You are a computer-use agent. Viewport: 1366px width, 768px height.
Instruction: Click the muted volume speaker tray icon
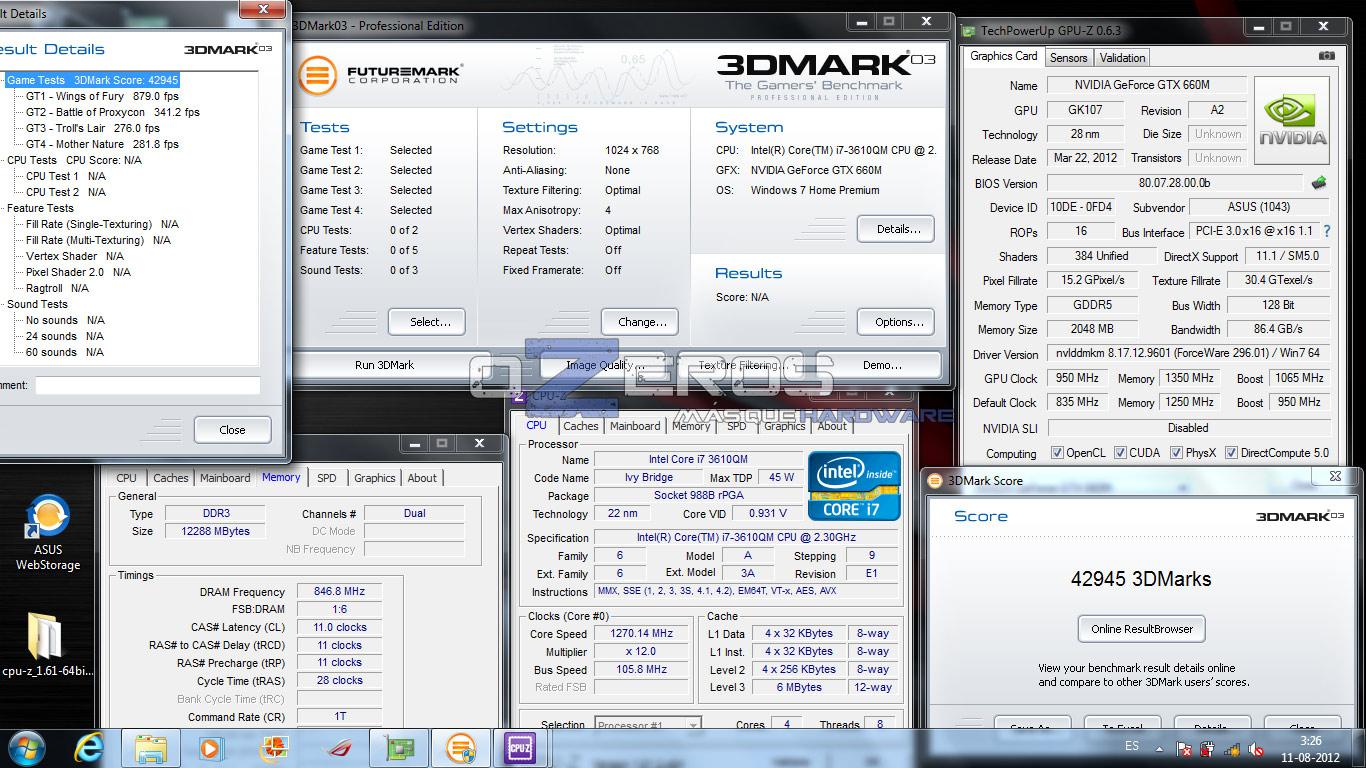pos(1257,748)
